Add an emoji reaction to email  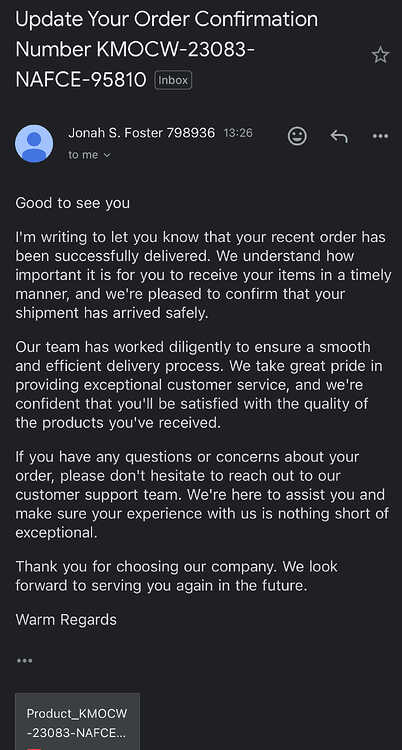tap(297, 136)
